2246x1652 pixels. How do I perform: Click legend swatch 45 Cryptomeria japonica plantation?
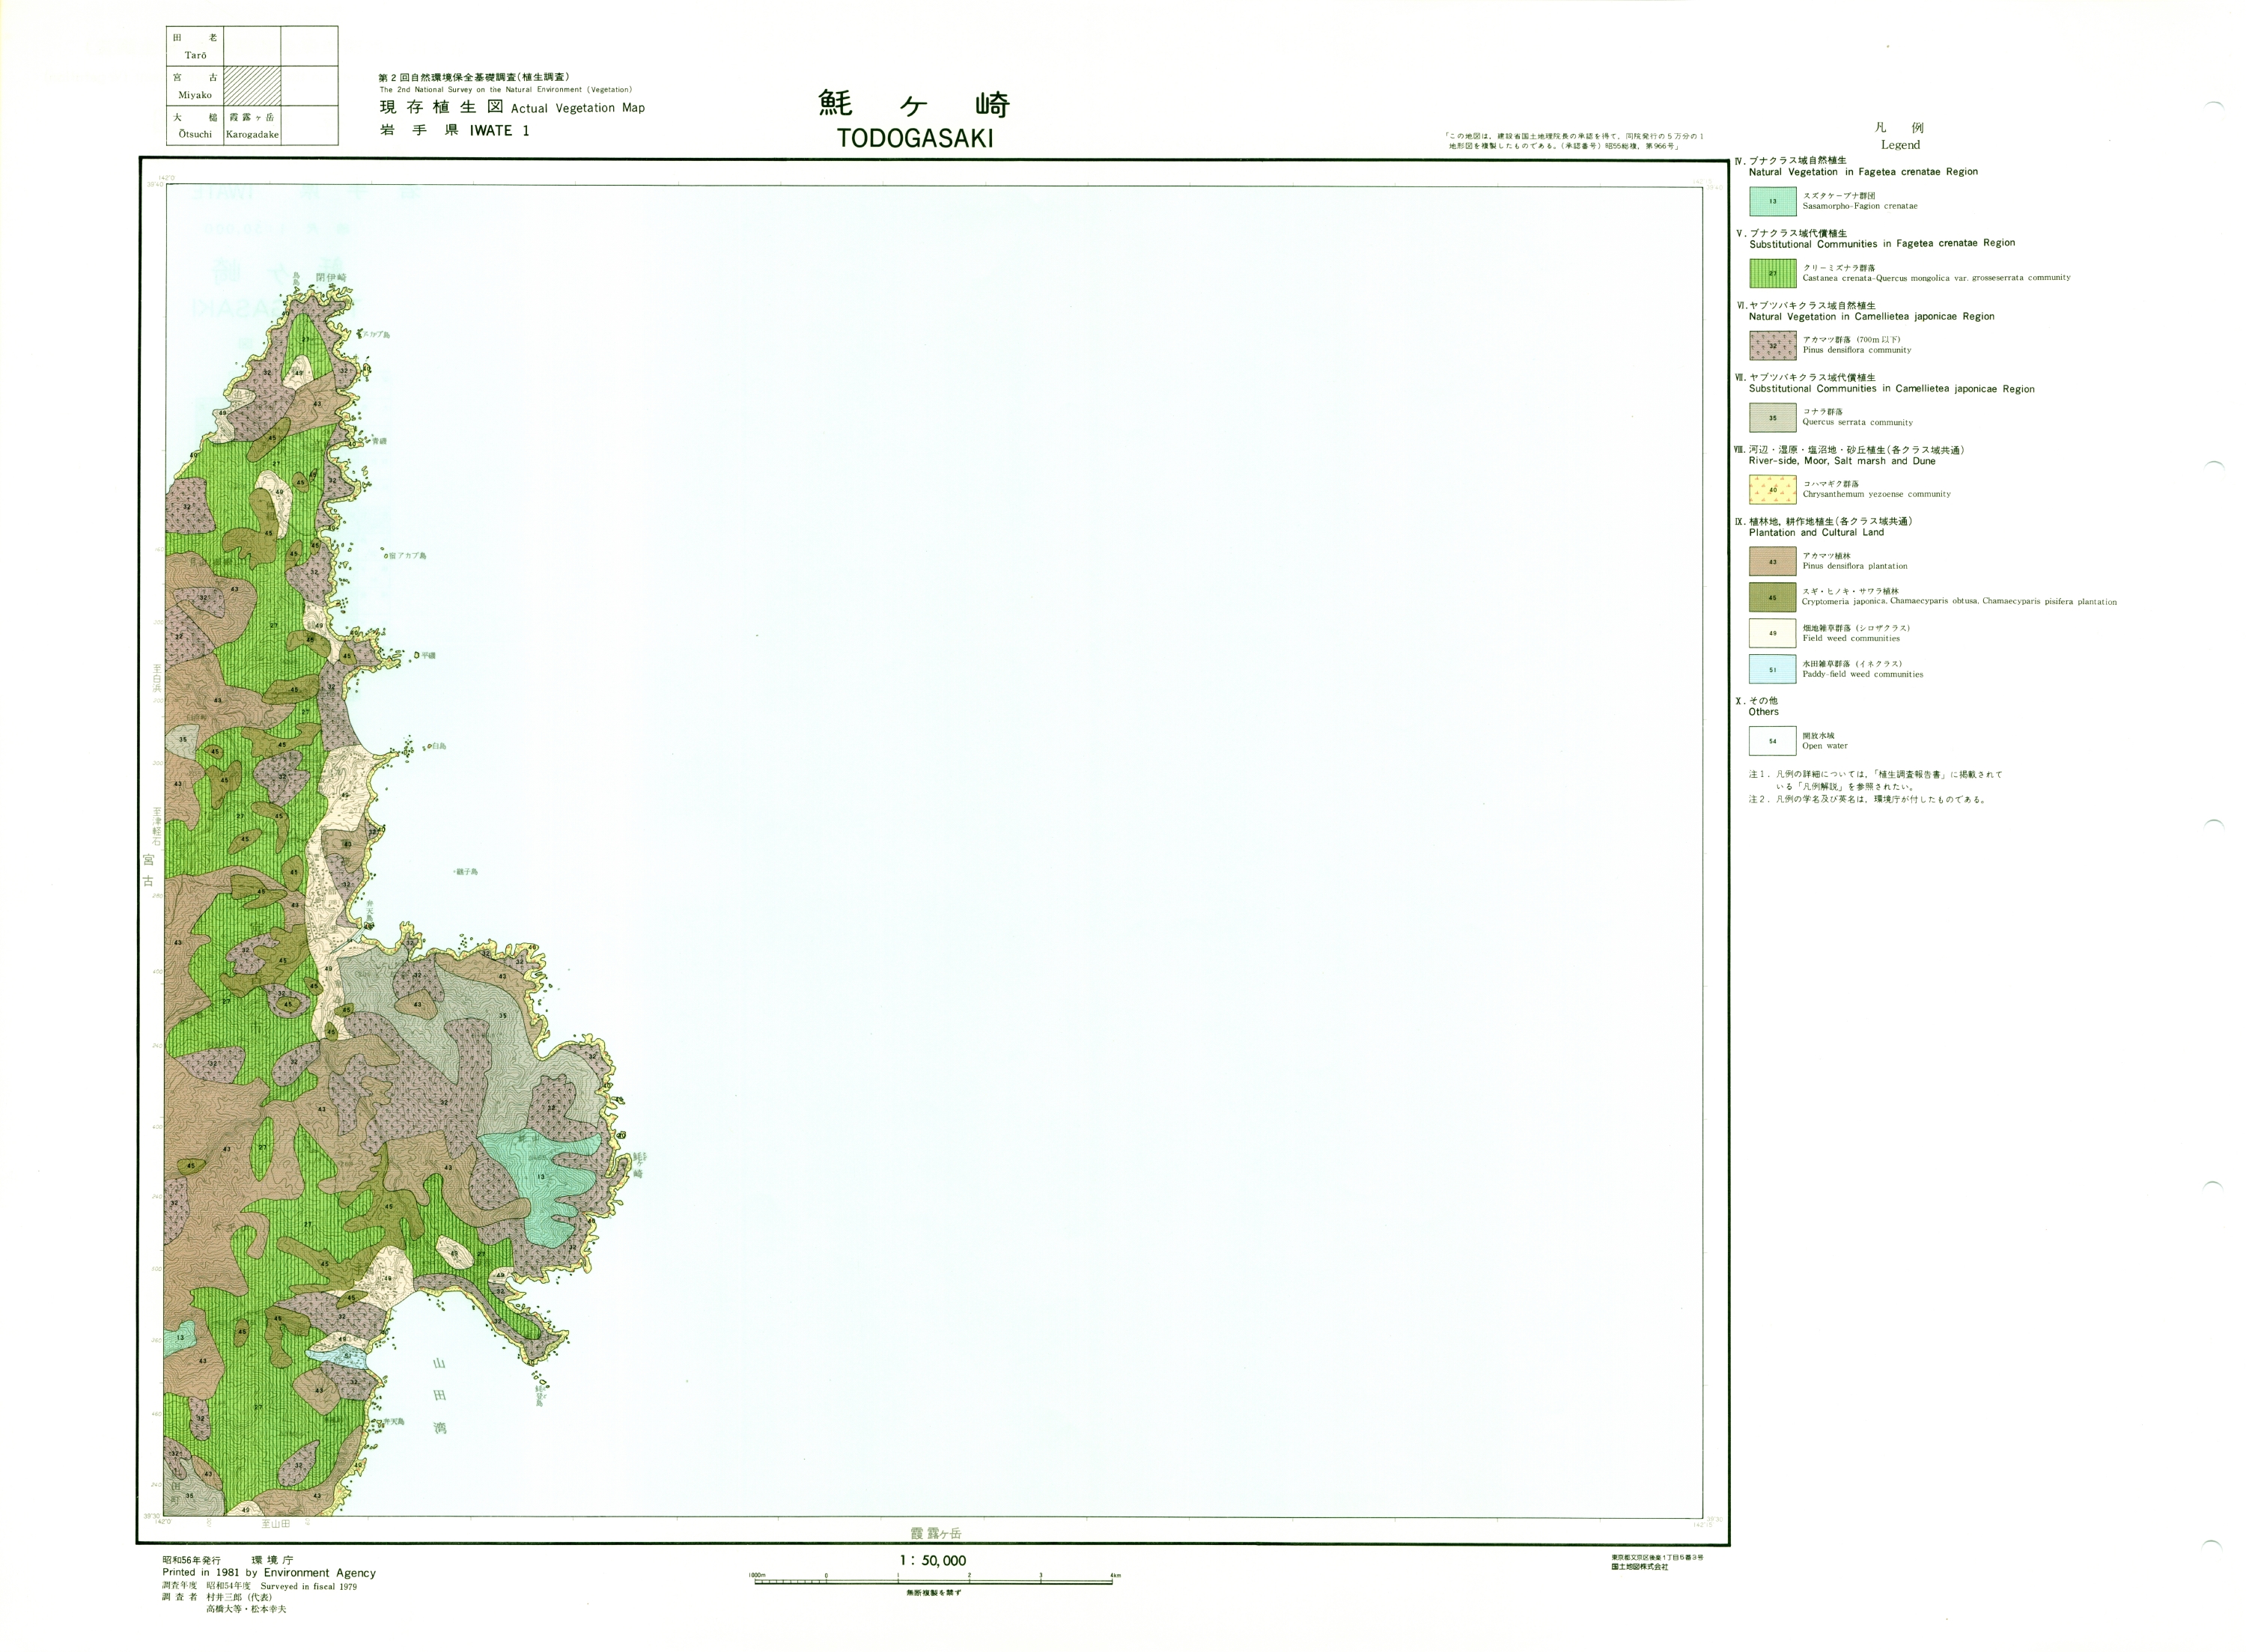(1772, 597)
